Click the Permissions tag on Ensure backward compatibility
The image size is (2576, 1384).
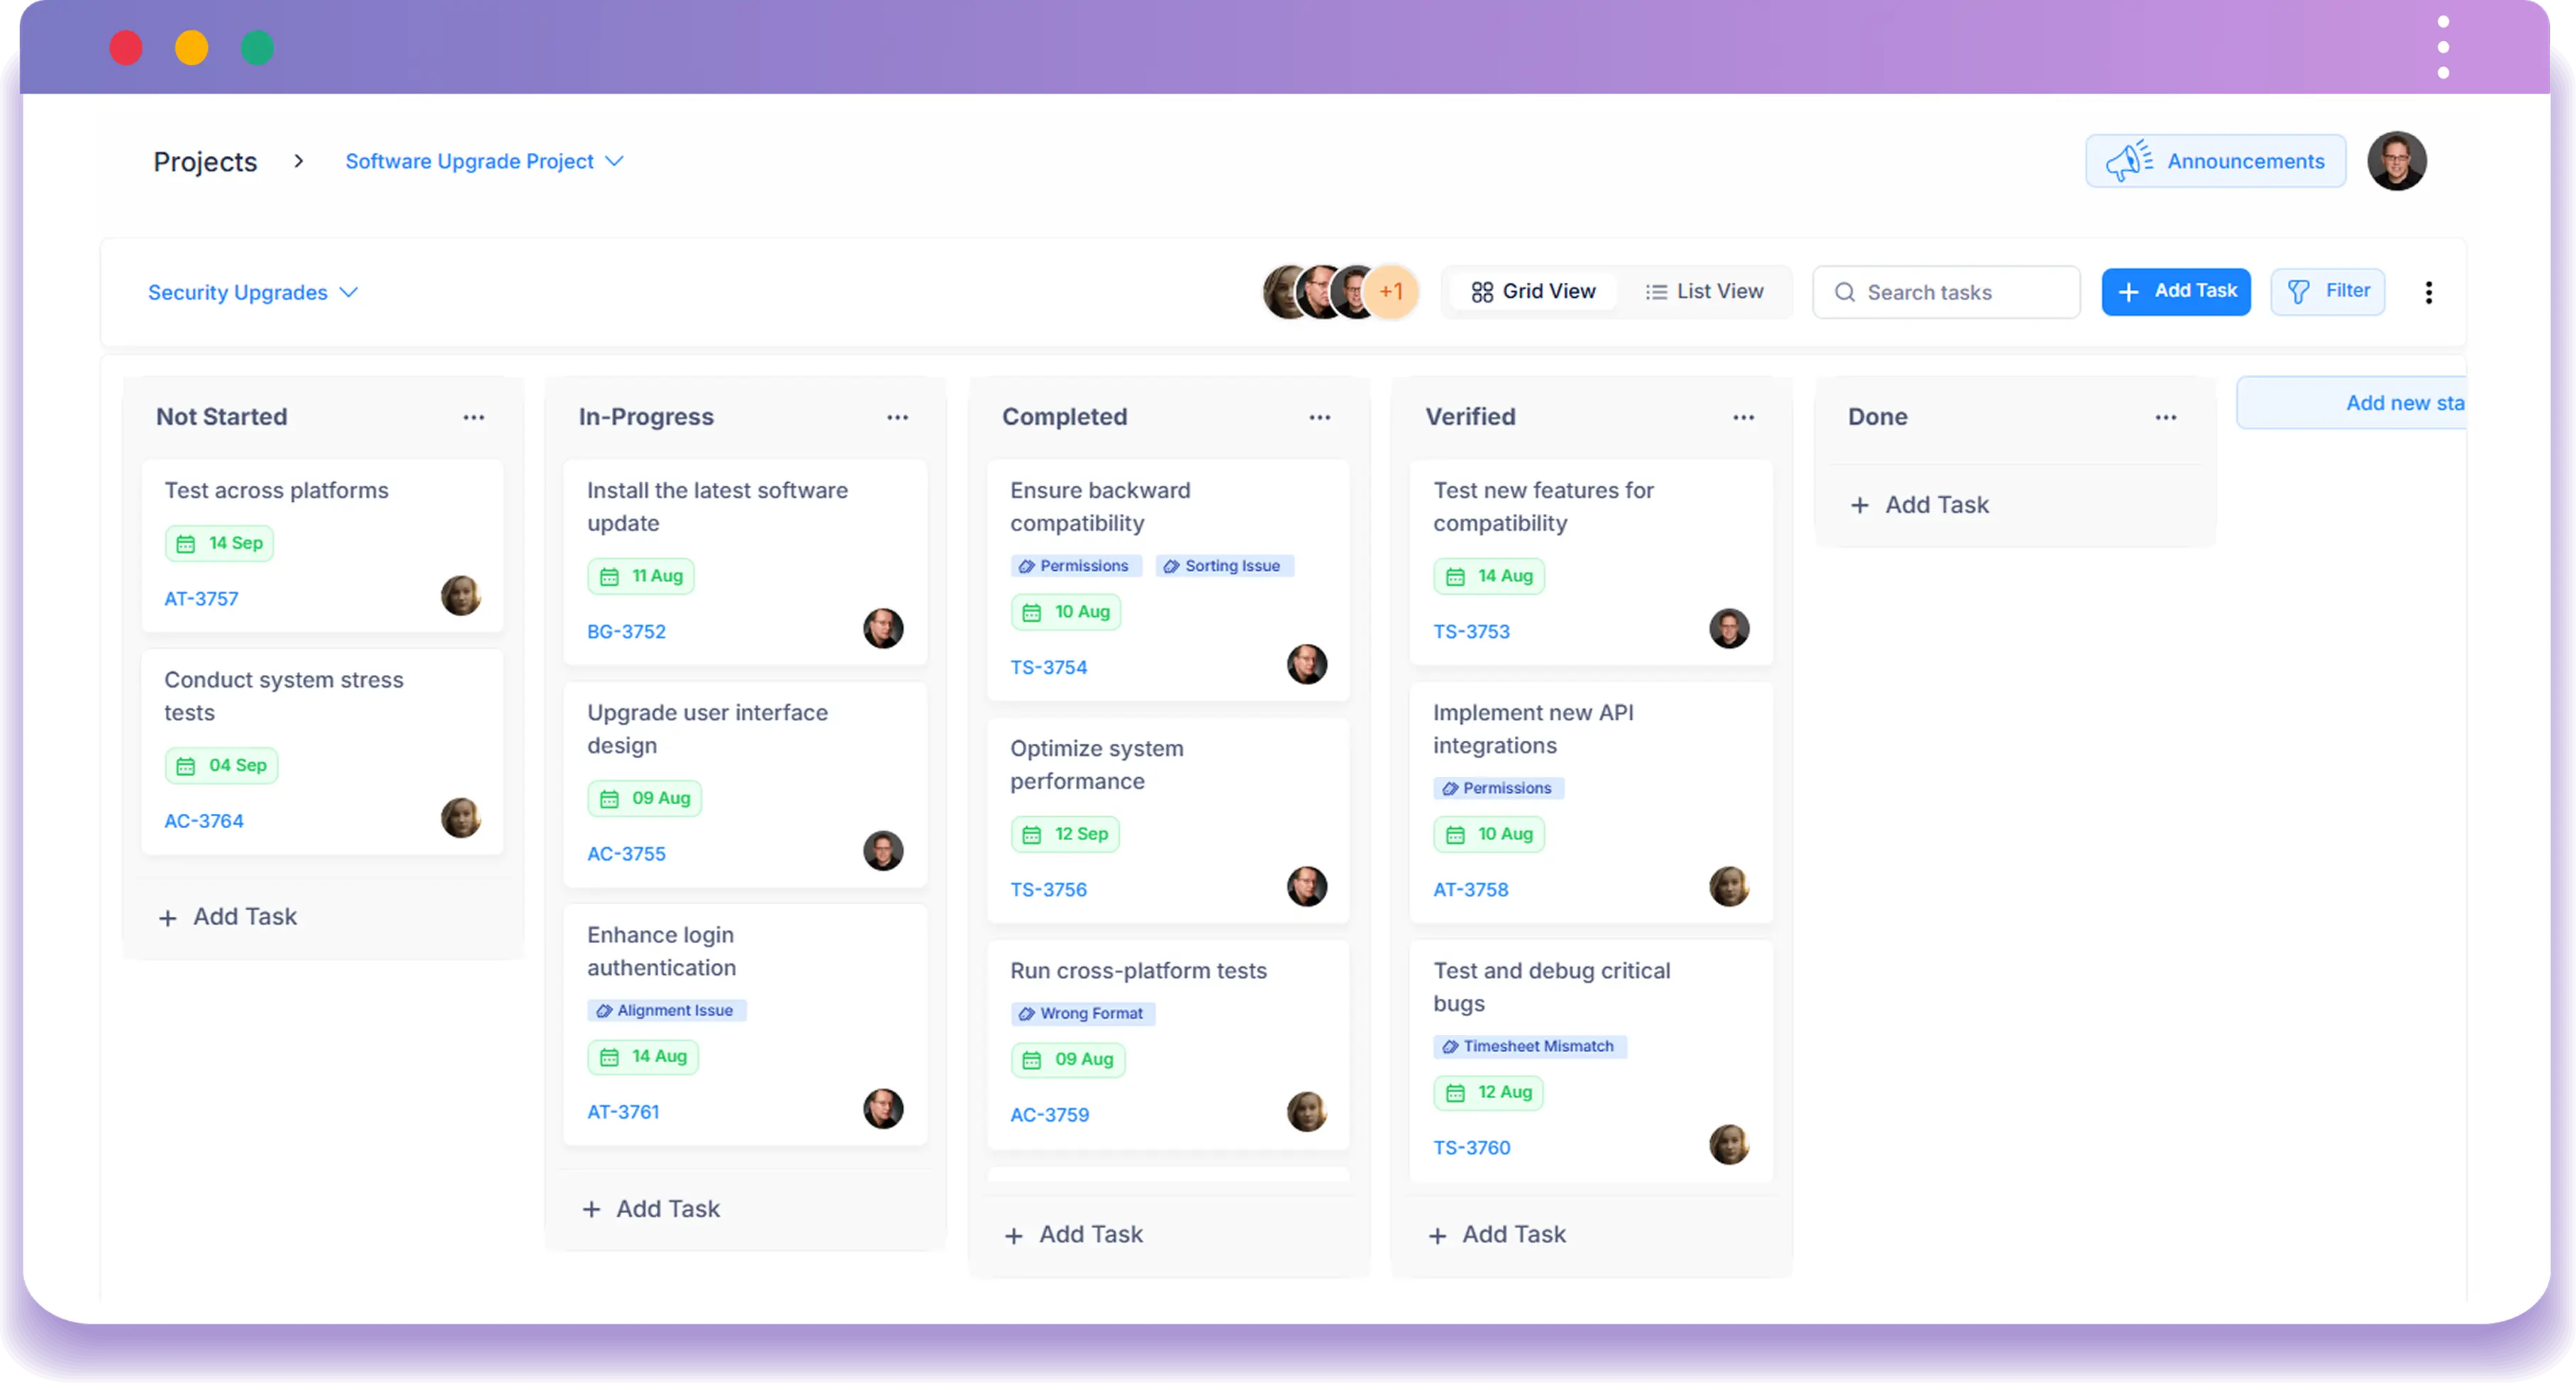1076,565
